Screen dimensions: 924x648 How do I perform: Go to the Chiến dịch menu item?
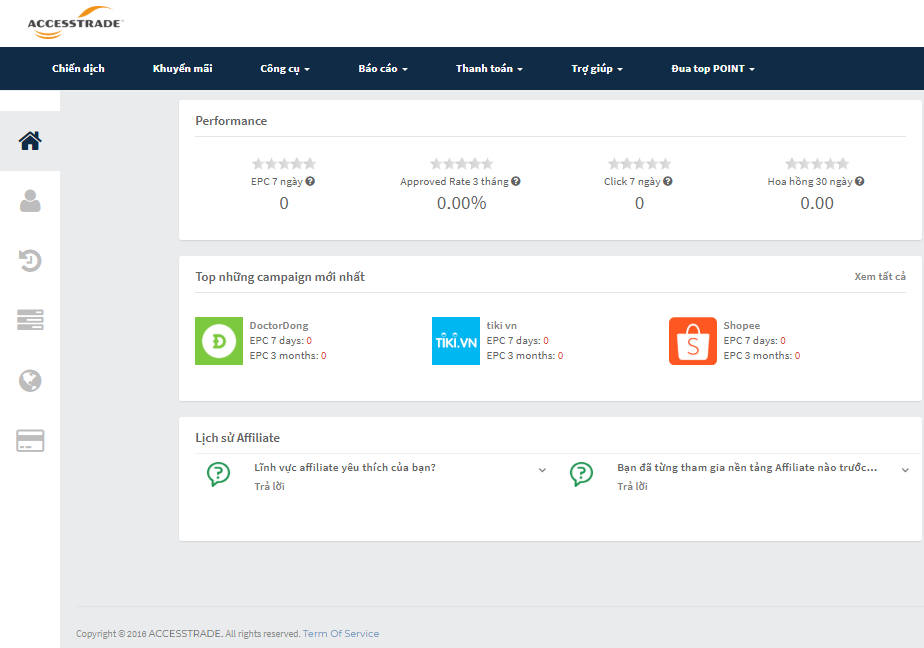coord(78,69)
